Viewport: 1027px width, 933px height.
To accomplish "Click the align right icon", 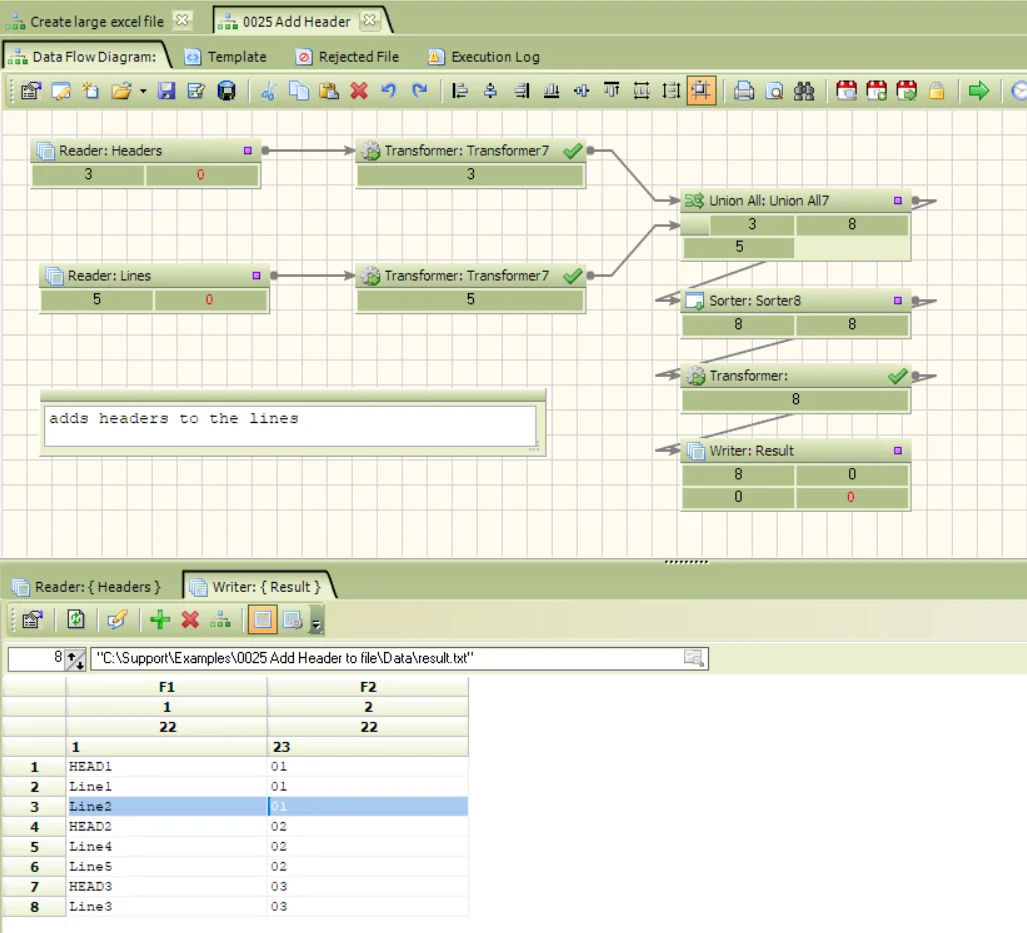I will click(x=521, y=90).
